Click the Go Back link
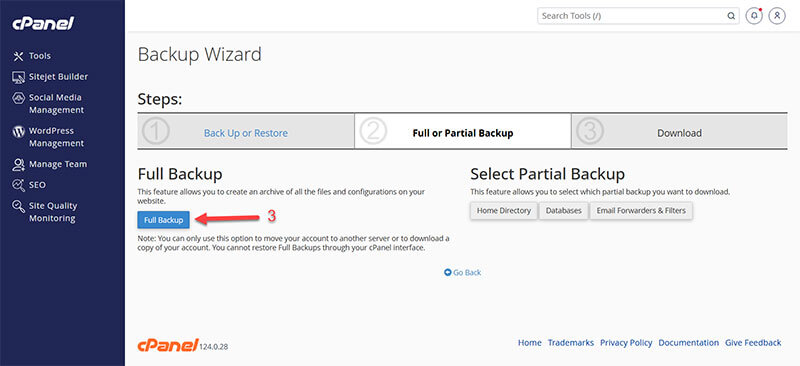 462,273
